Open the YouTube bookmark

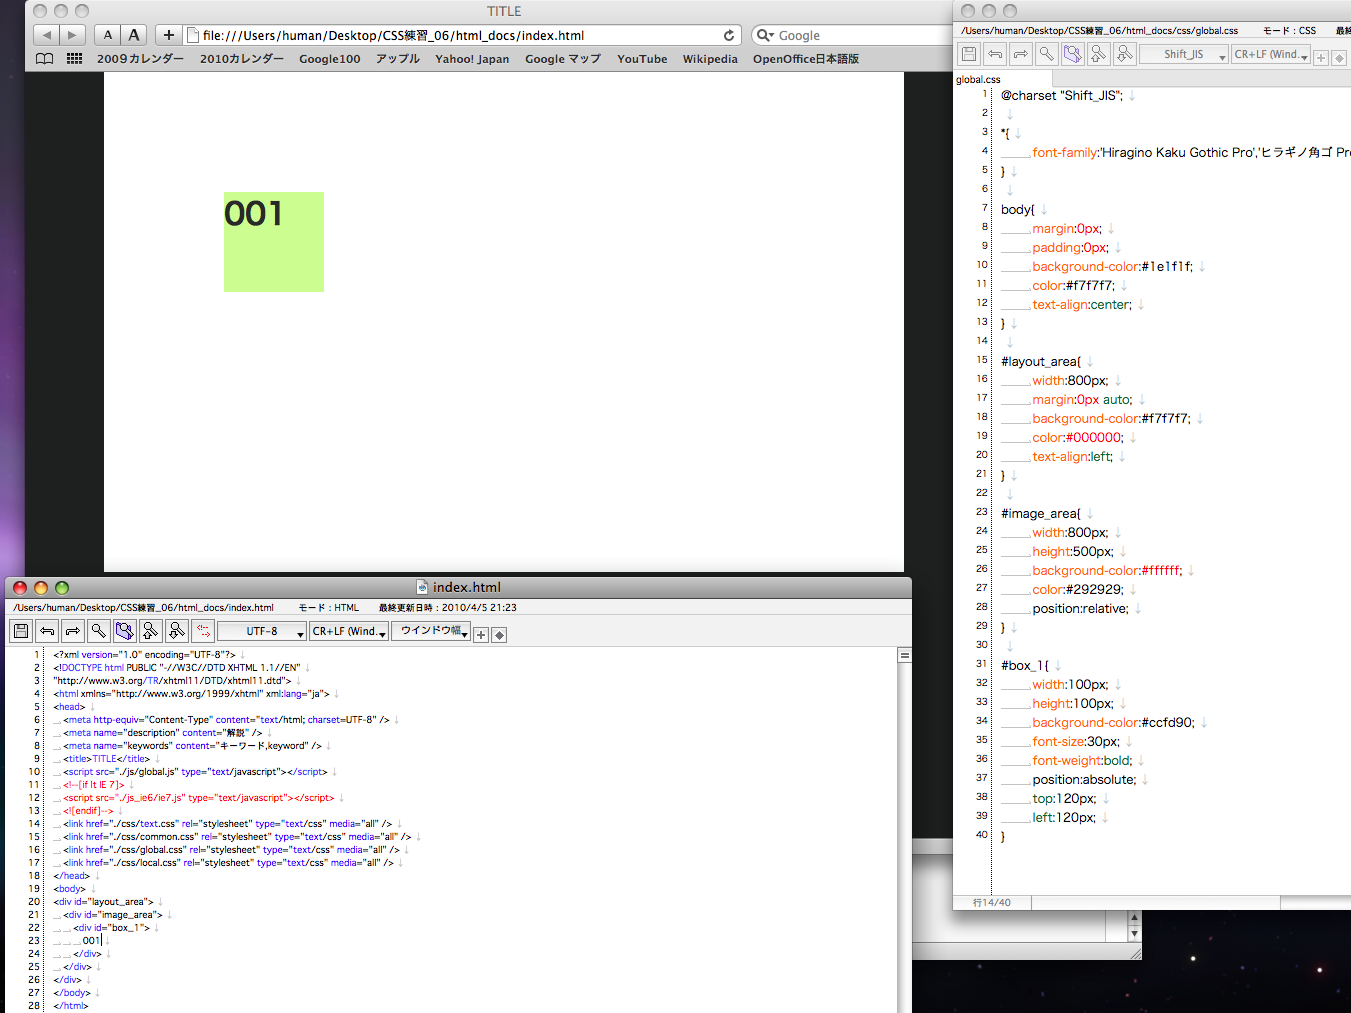pos(642,59)
